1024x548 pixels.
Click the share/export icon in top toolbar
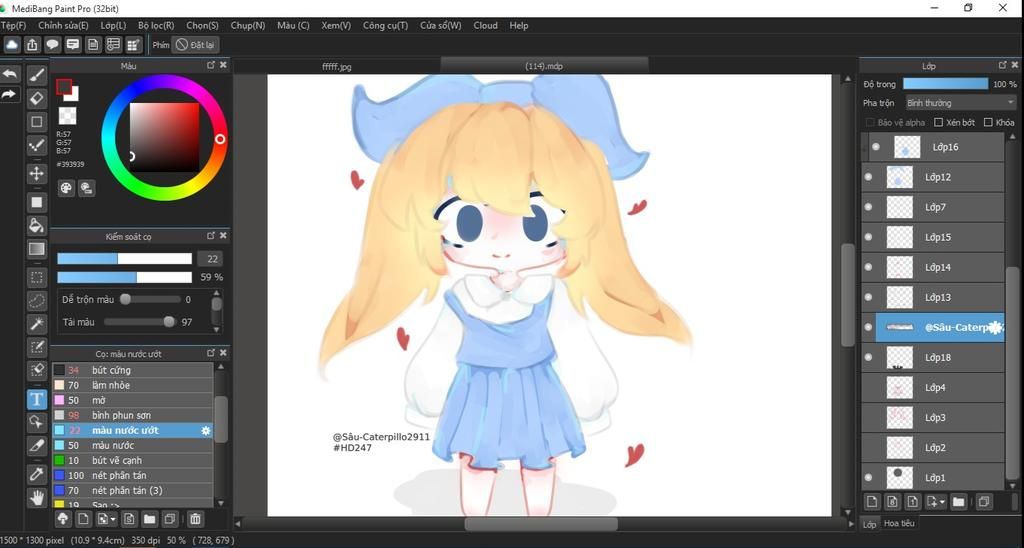click(x=32, y=44)
